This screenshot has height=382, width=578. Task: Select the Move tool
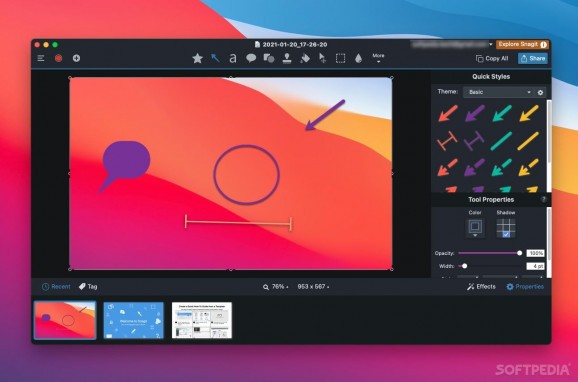click(x=323, y=58)
